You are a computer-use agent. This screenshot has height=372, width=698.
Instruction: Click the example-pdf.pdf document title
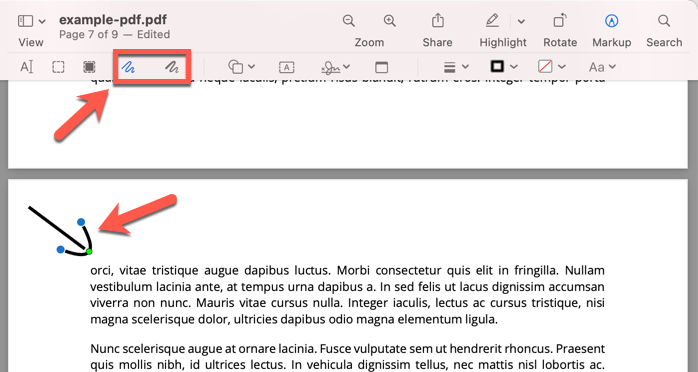click(113, 20)
